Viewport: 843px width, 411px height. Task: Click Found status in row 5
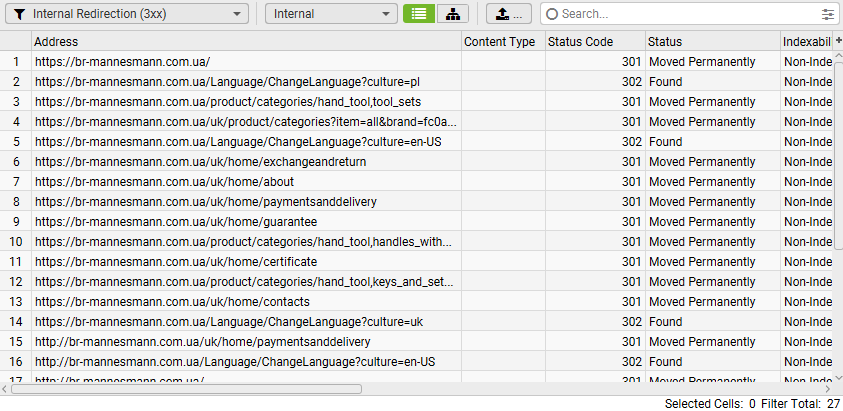coord(666,141)
